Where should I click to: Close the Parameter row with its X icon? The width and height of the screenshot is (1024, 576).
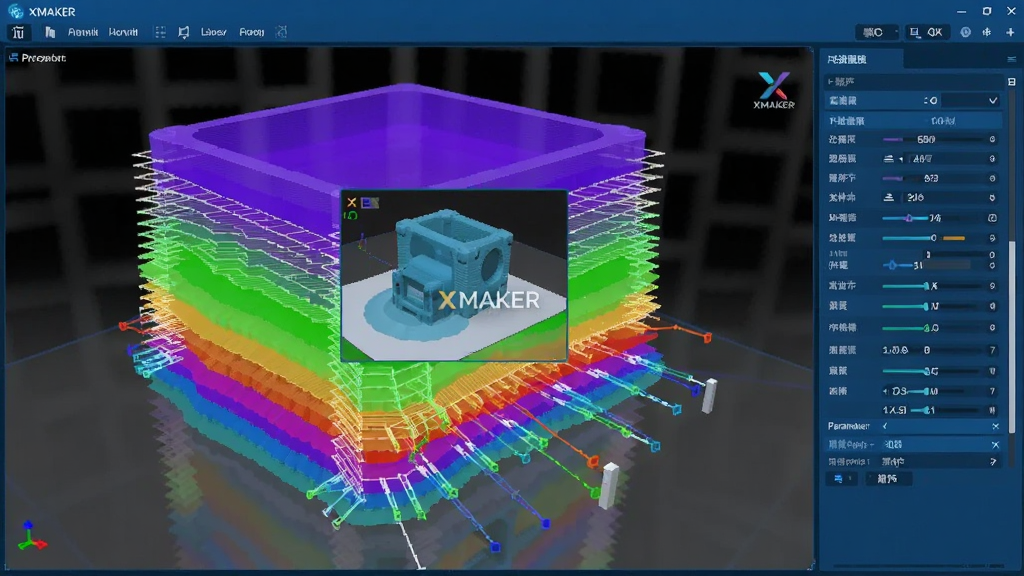coord(995,426)
